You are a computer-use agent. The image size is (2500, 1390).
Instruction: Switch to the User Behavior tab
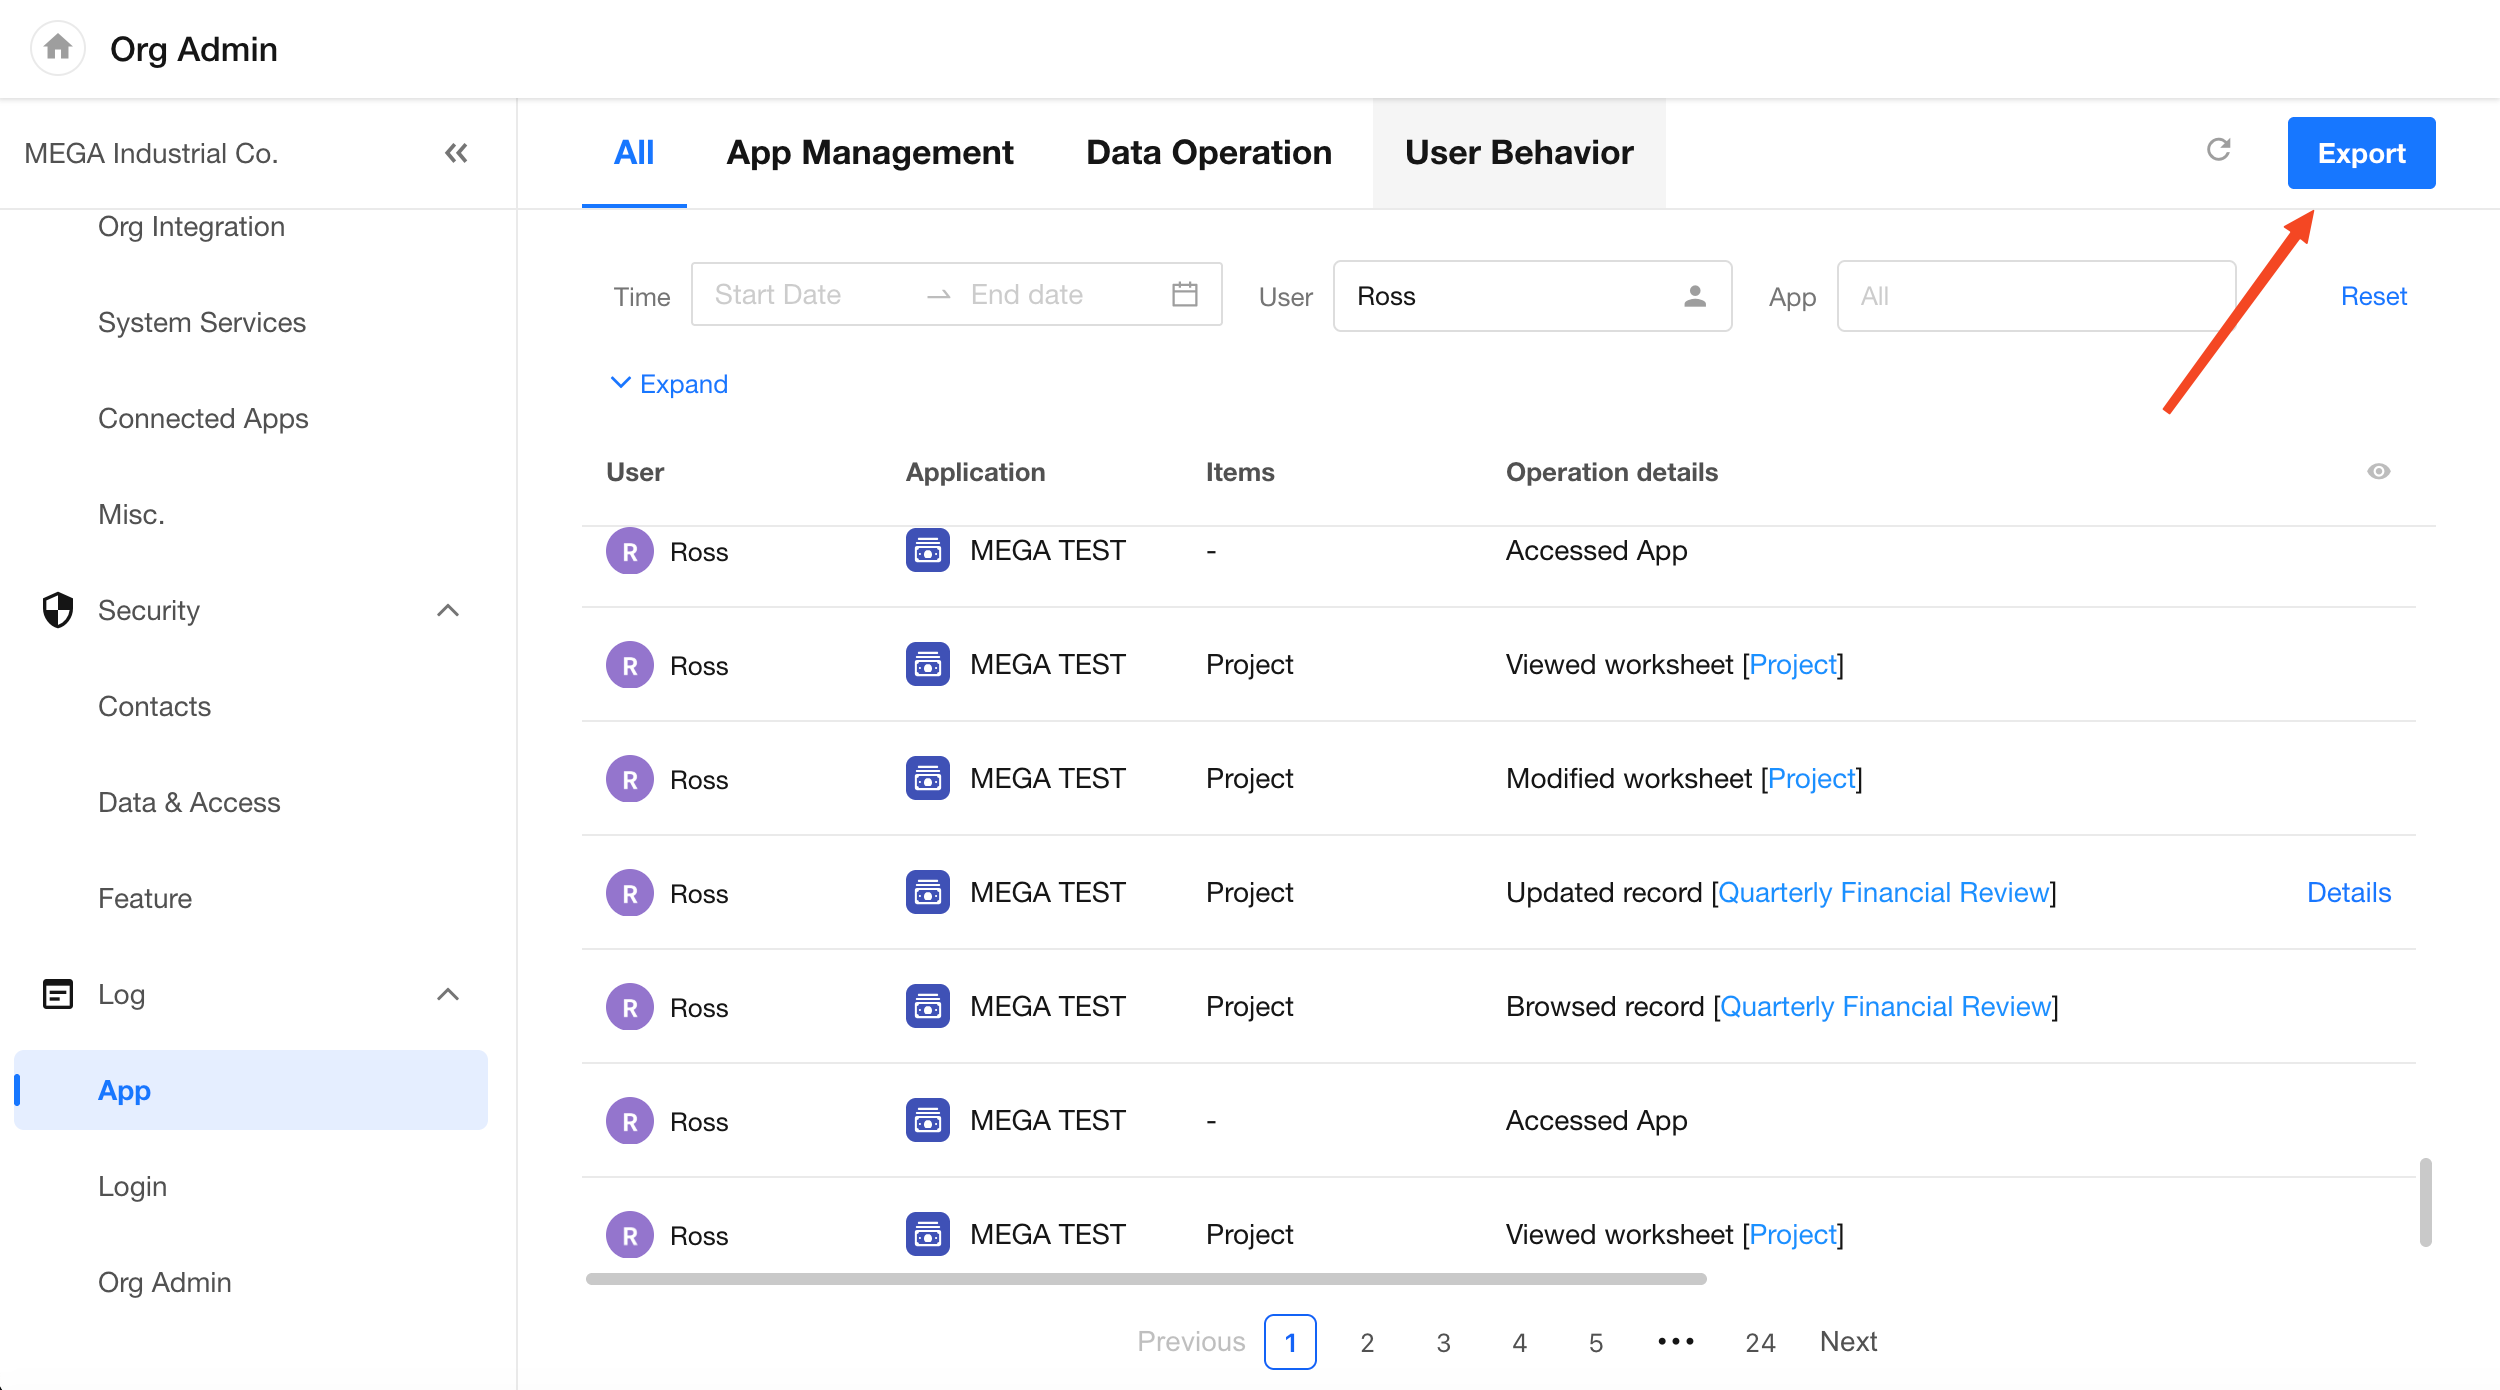(x=1518, y=153)
